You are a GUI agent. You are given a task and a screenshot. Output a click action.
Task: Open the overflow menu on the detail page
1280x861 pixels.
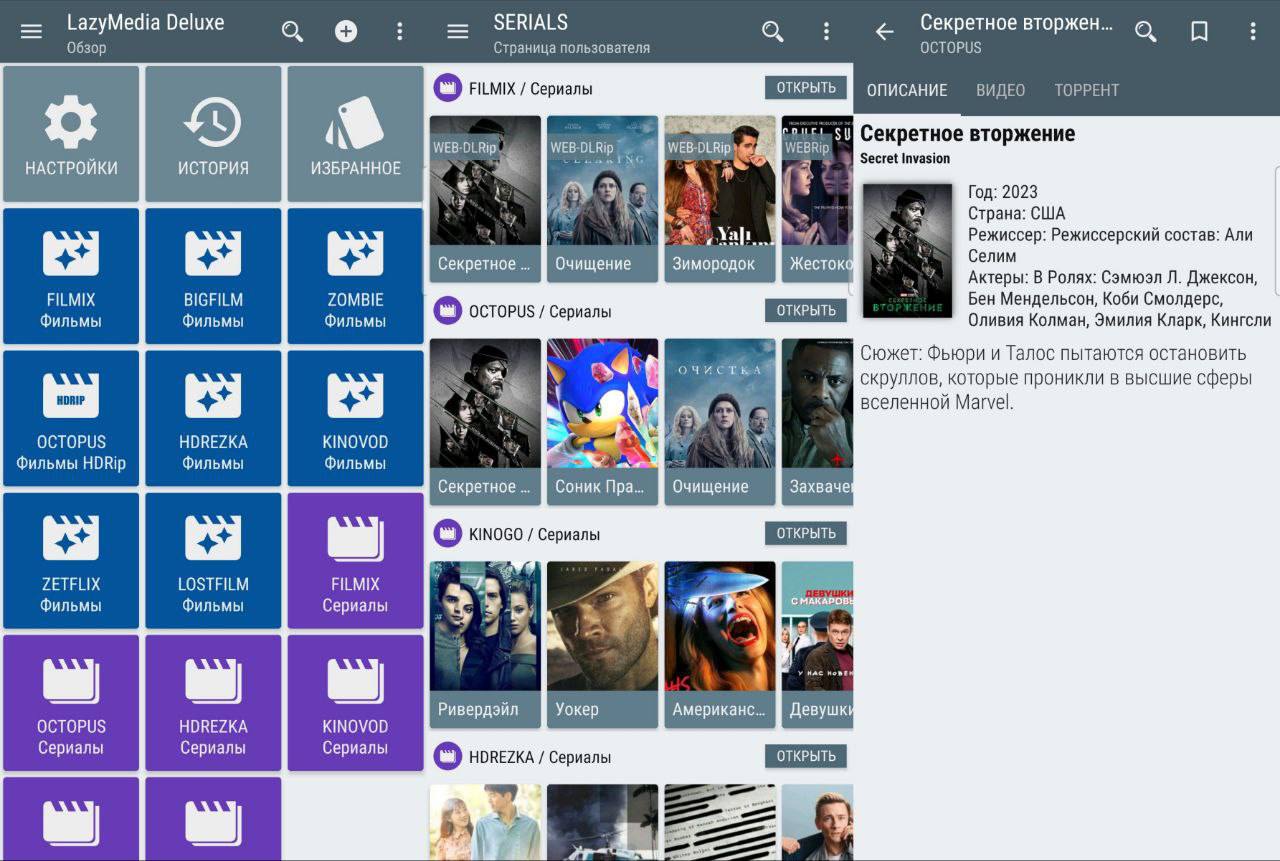click(x=1252, y=31)
